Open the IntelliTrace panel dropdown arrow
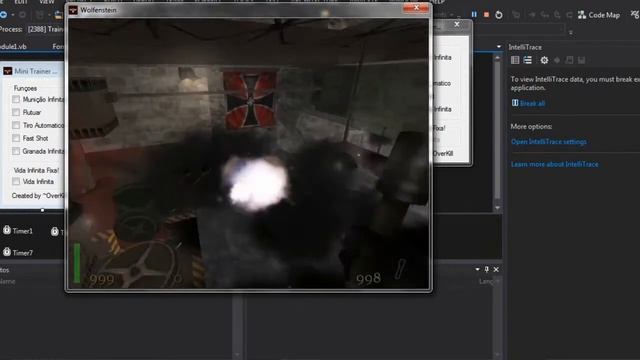Screen dimensions: 640x360 [499, 47]
